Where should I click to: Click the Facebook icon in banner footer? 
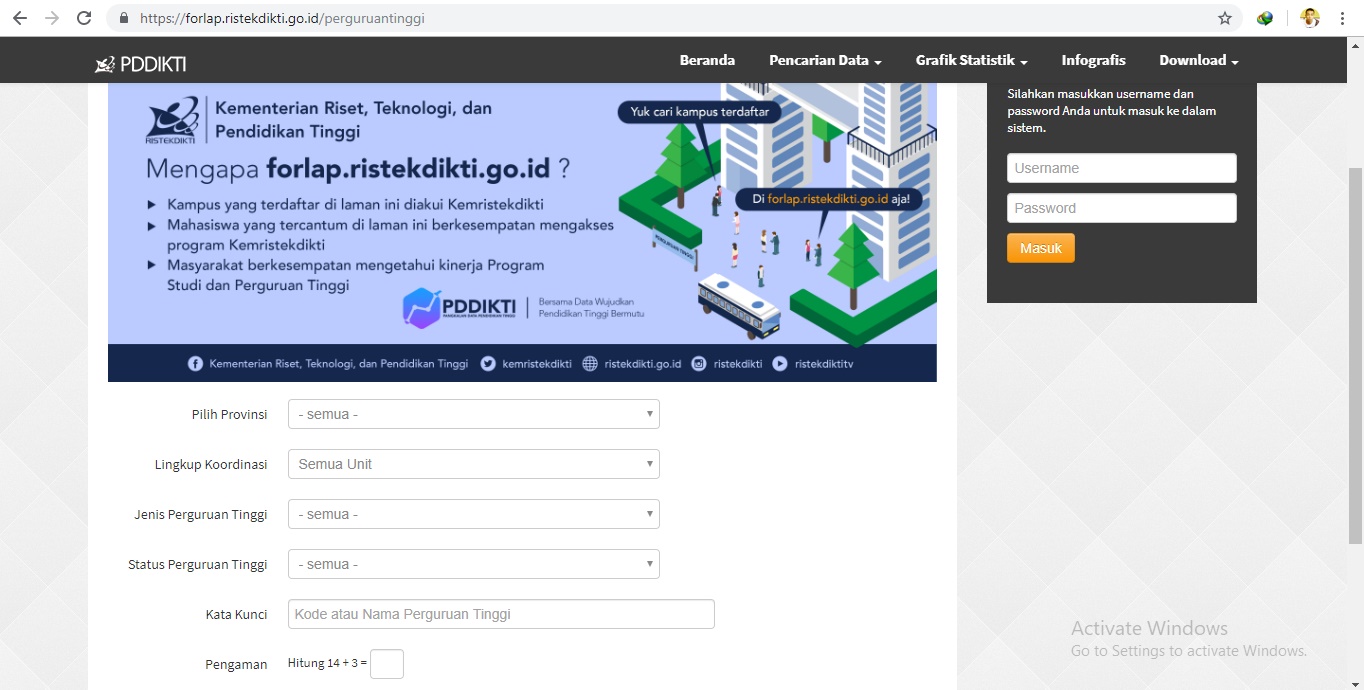coord(196,364)
